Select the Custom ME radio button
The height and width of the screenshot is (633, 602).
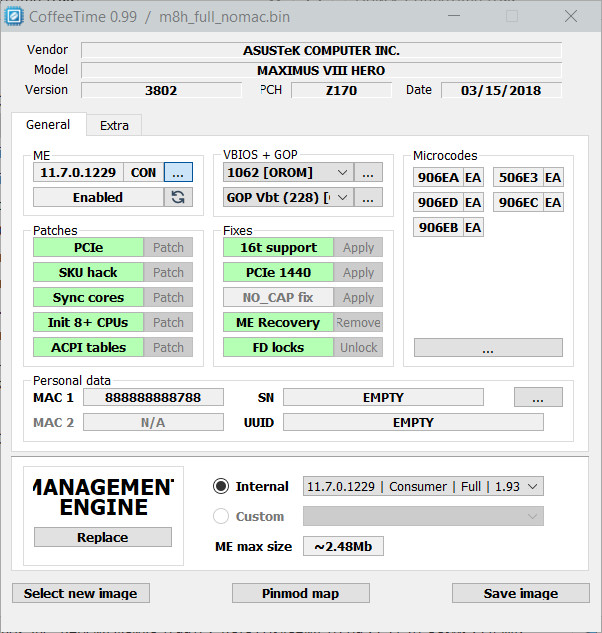[x=221, y=516]
